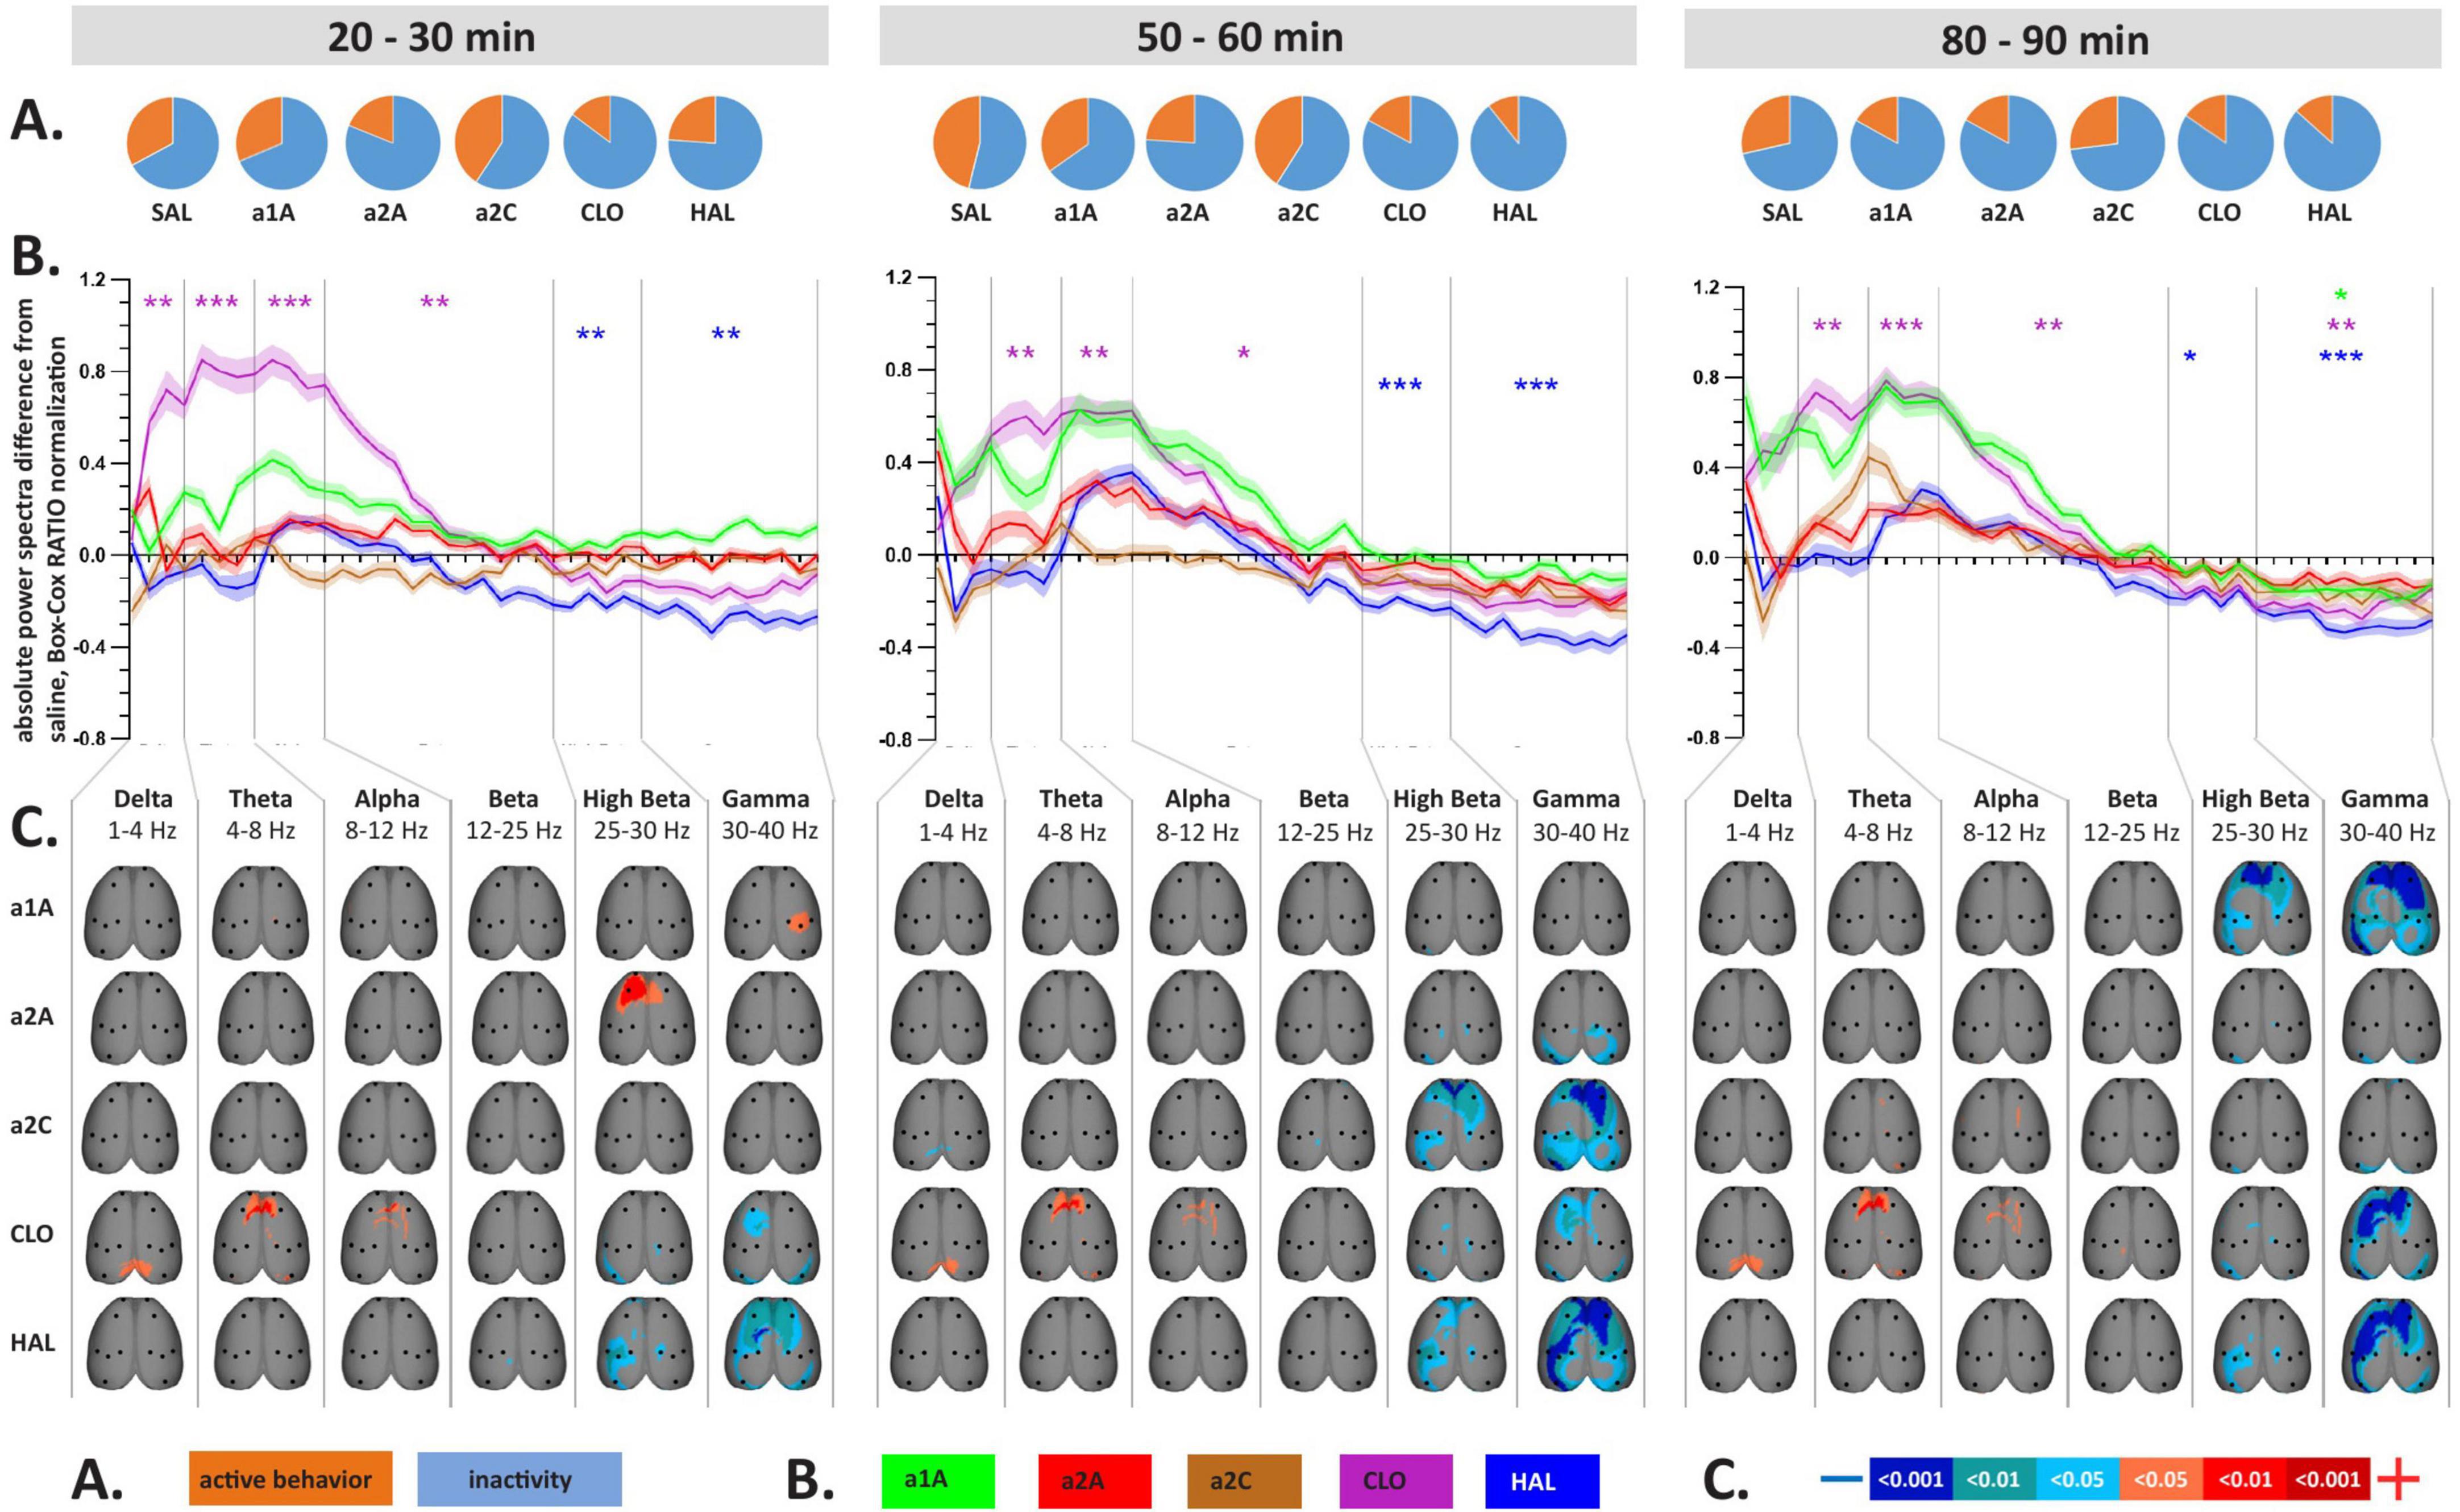2460x1512 pixels.
Task: Open a2C Gamma brain map, 50-60 min panel
Action: click(x=1583, y=1126)
